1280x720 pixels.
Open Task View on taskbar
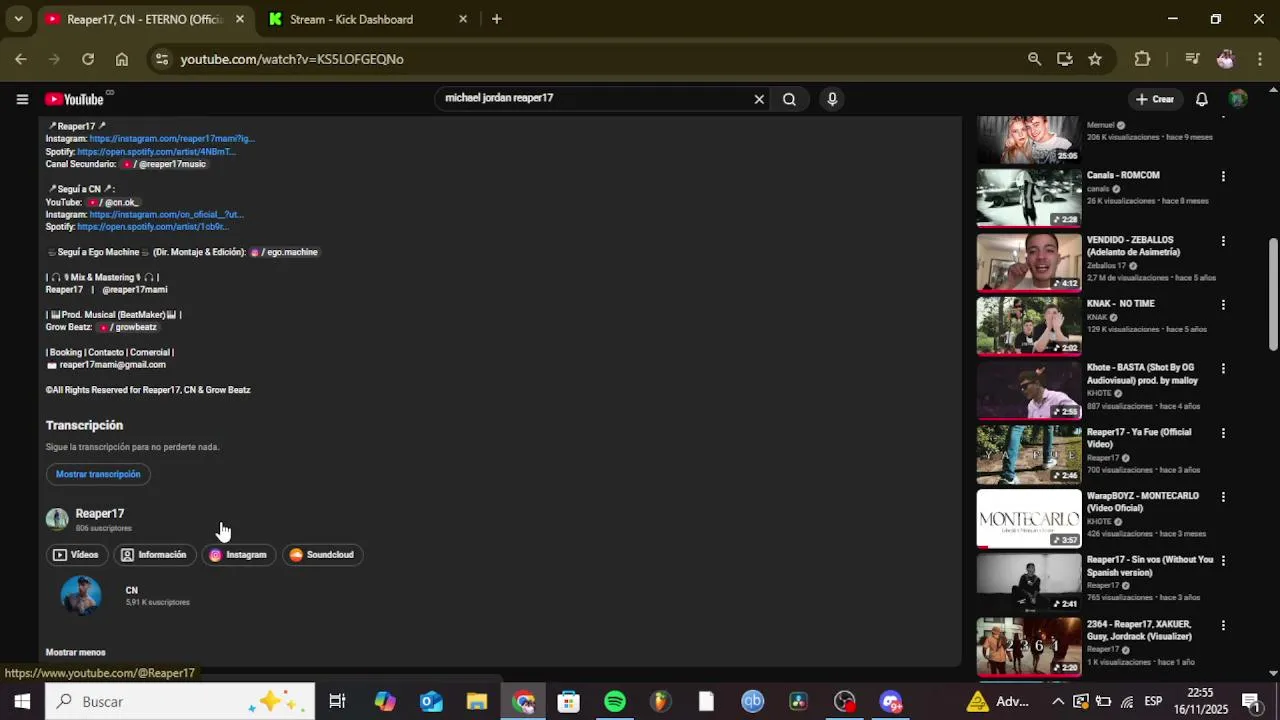337,701
